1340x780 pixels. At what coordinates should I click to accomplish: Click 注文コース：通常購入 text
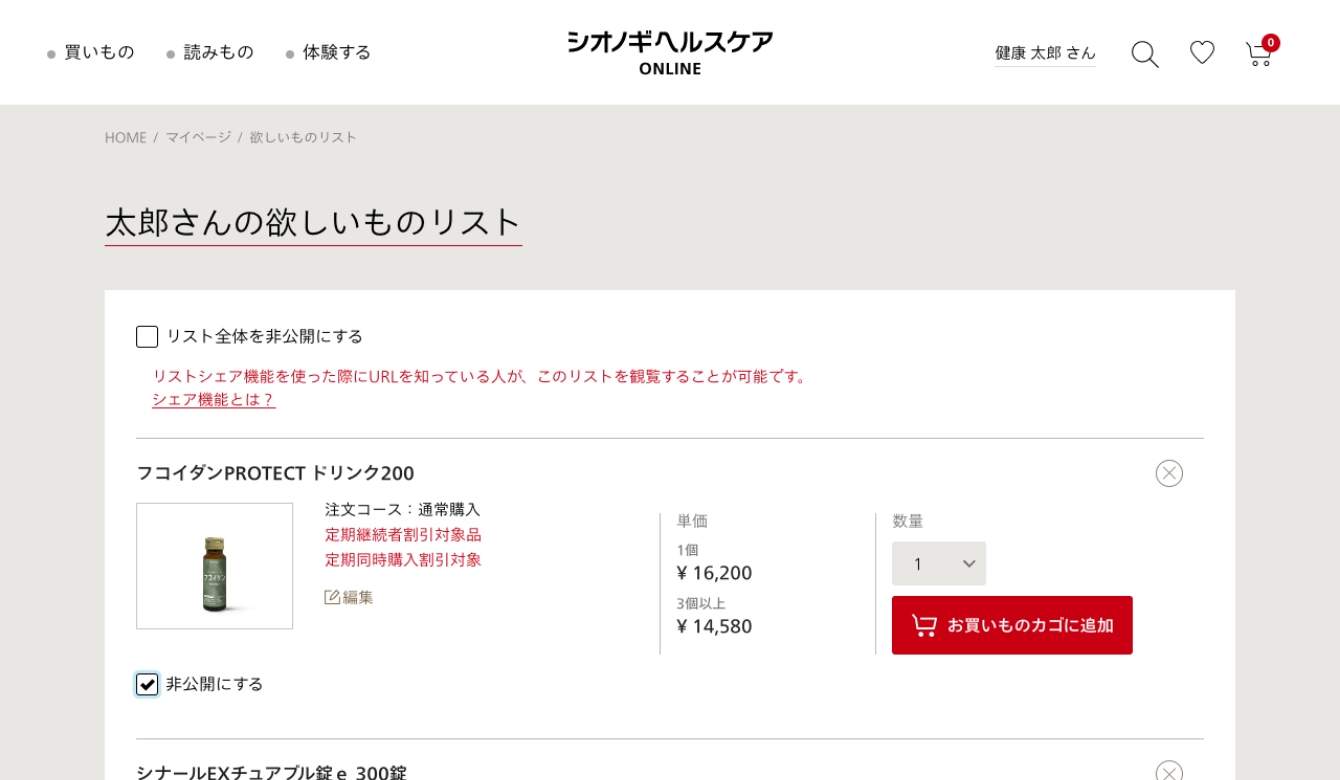point(403,510)
